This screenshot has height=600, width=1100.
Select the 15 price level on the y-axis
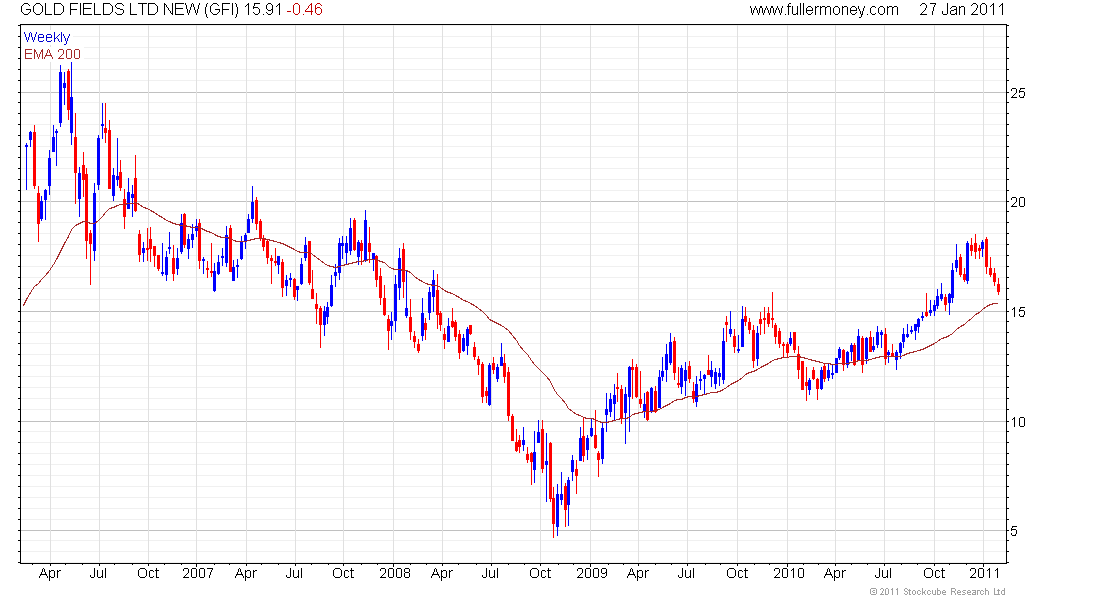coord(1019,312)
